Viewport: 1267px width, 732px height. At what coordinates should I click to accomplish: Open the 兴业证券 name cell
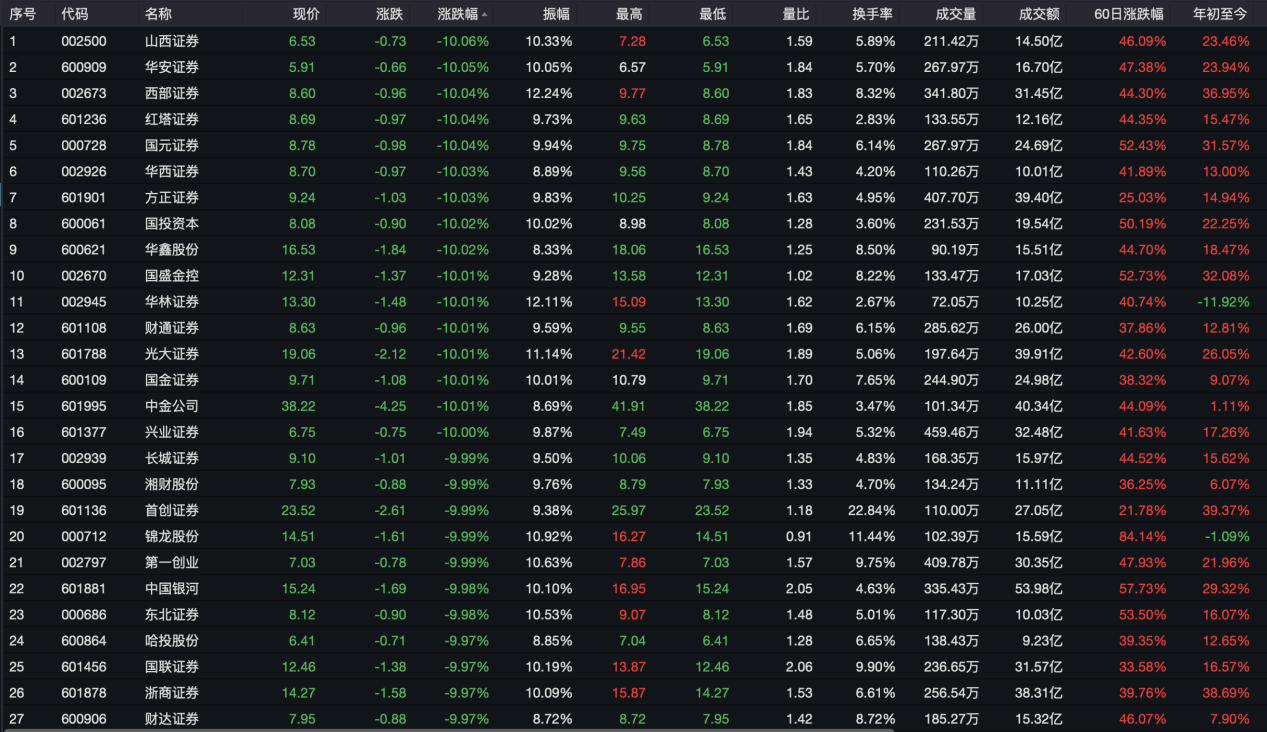172,431
